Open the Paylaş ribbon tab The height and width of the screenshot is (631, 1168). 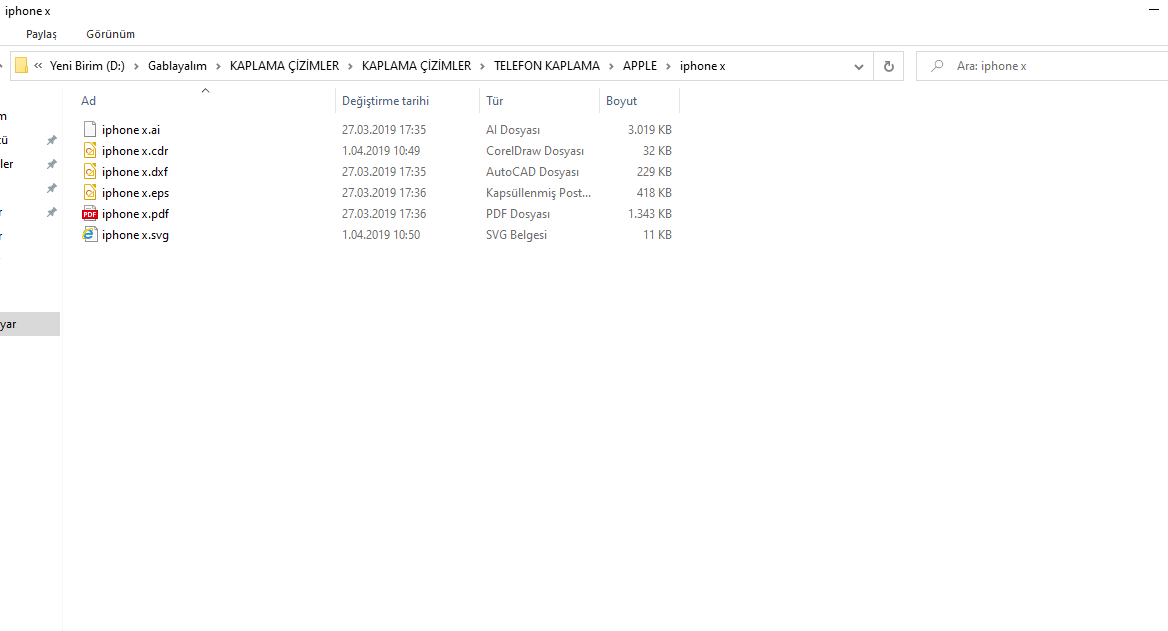pos(41,34)
